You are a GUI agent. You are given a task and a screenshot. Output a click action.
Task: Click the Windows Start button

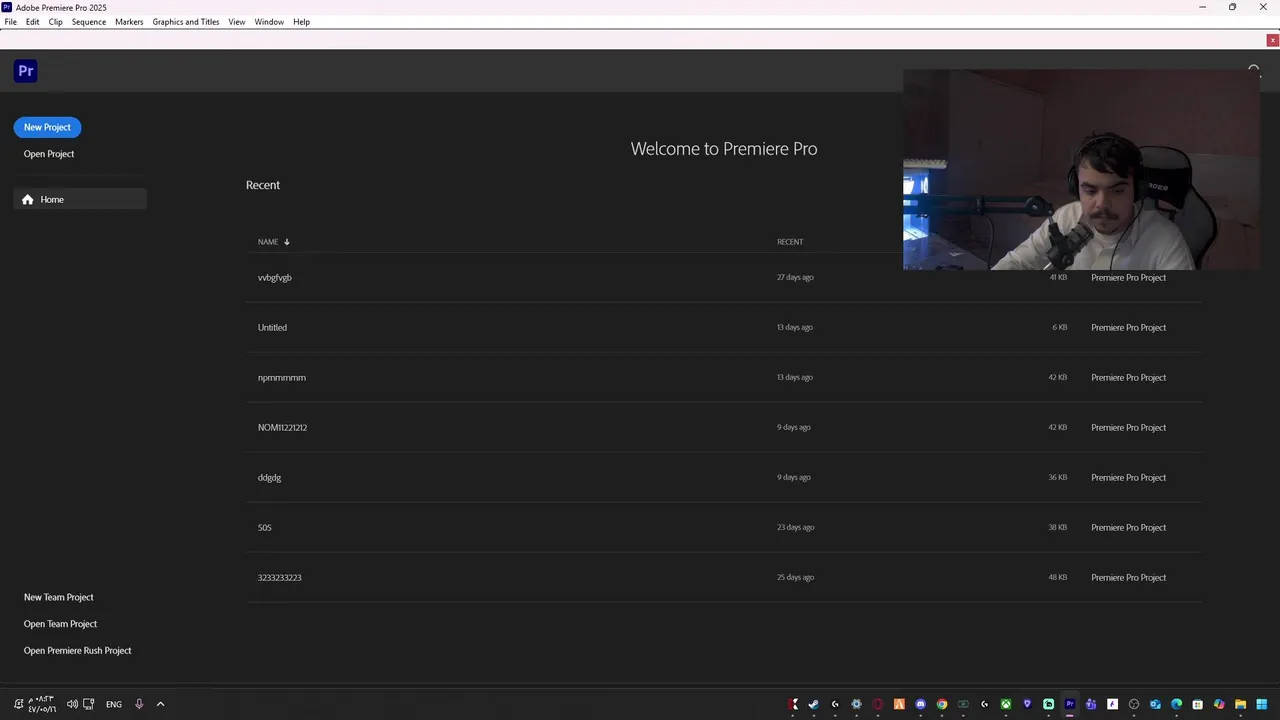tap(1262, 704)
